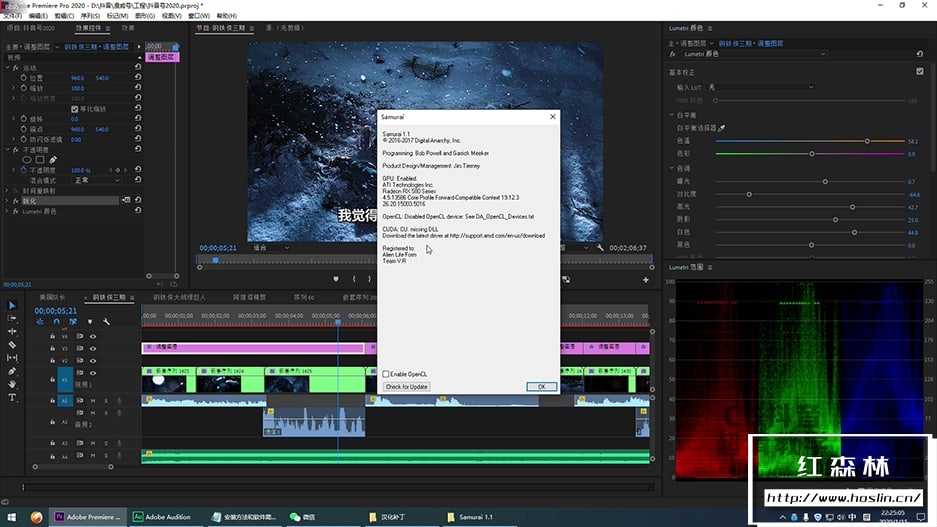Click the white balance eyedropper
The height and width of the screenshot is (527, 937).
[722, 128]
